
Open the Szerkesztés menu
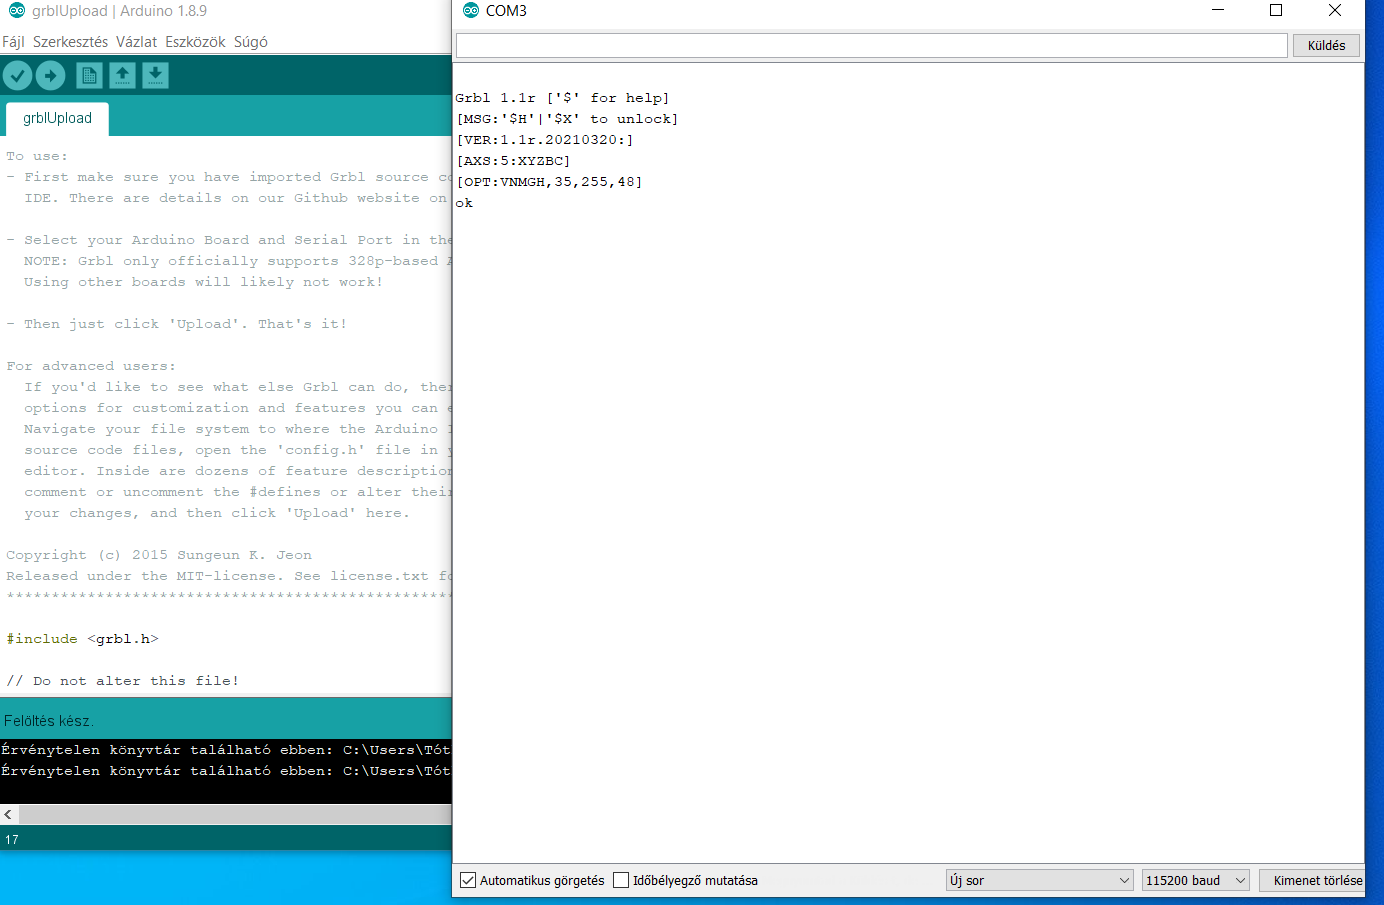point(70,42)
